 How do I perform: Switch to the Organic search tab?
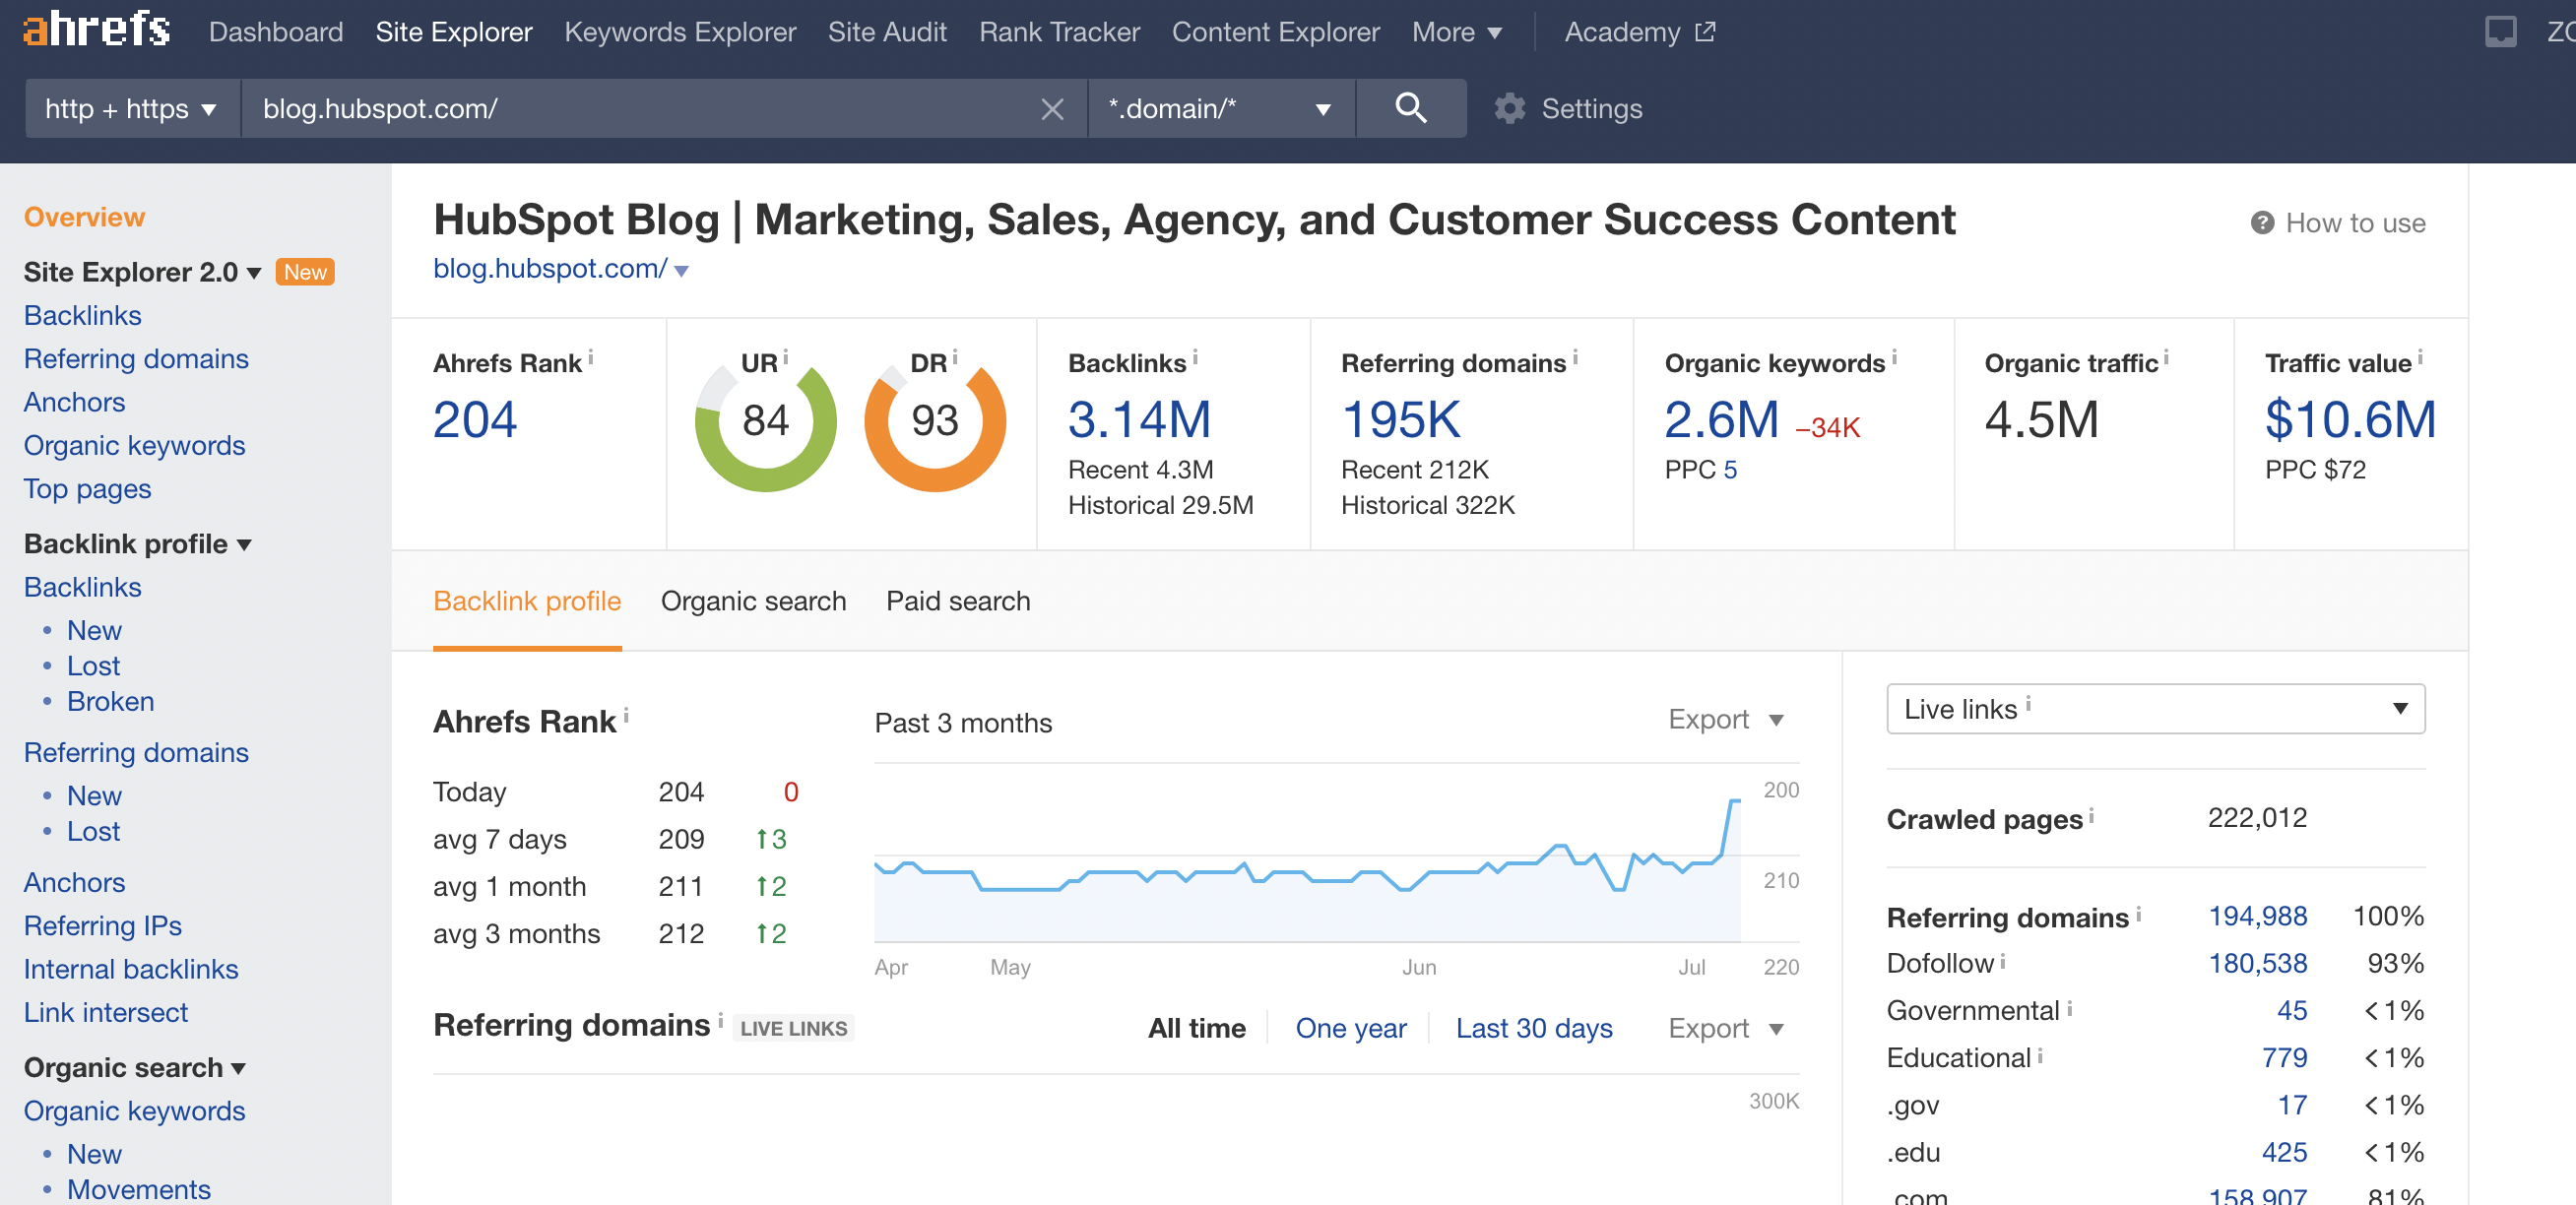[x=753, y=600]
